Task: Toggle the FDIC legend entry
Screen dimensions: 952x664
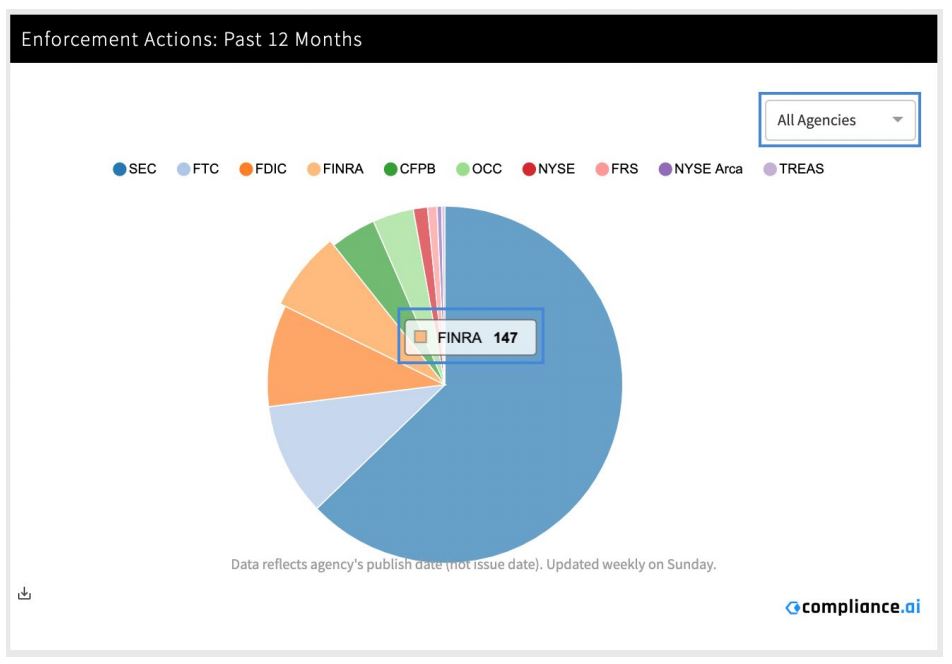Action: [x=263, y=169]
